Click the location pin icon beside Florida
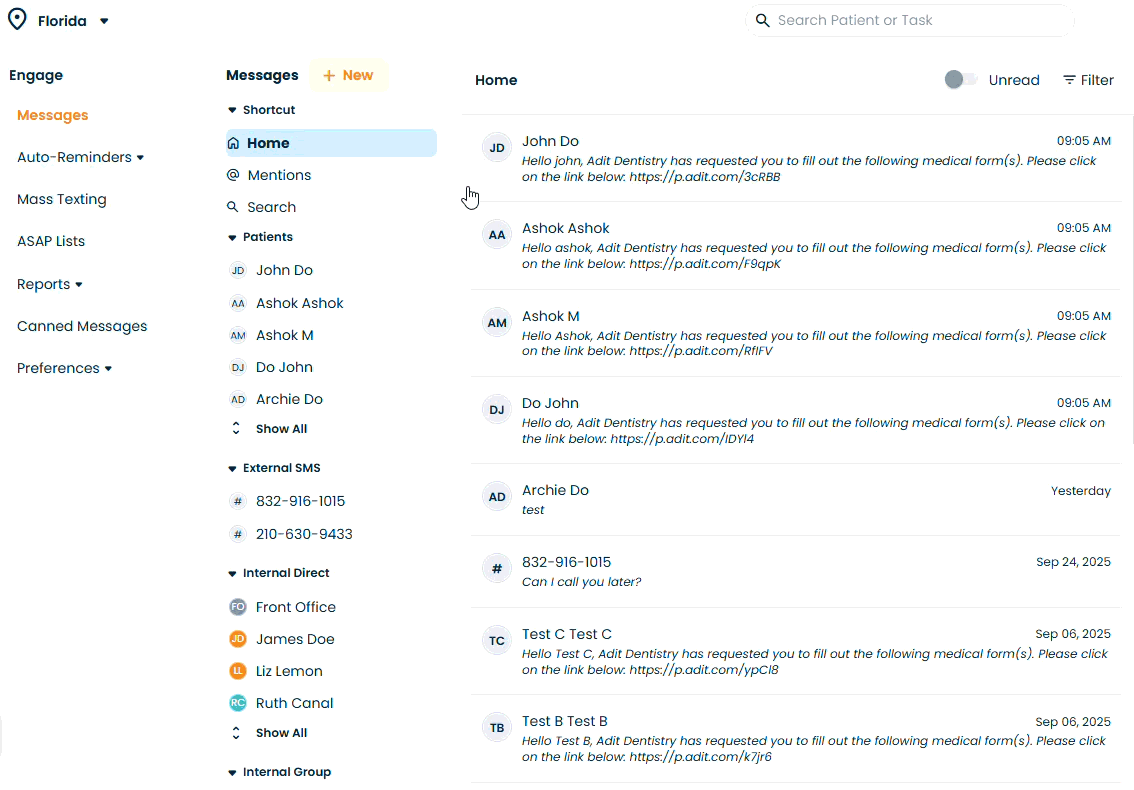Screen dimensions: 1134x790 (x=18, y=20)
